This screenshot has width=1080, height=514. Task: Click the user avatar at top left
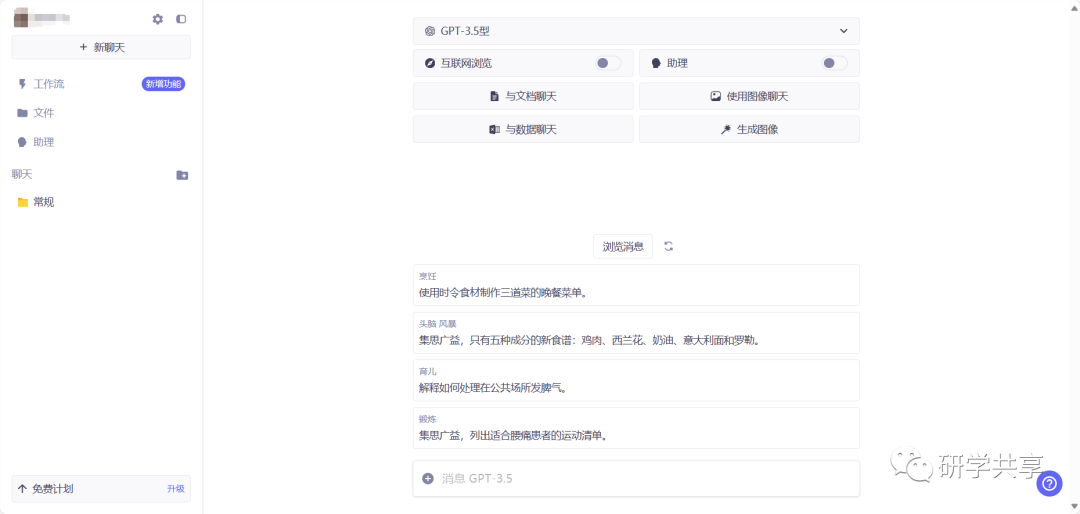click(x=22, y=18)
